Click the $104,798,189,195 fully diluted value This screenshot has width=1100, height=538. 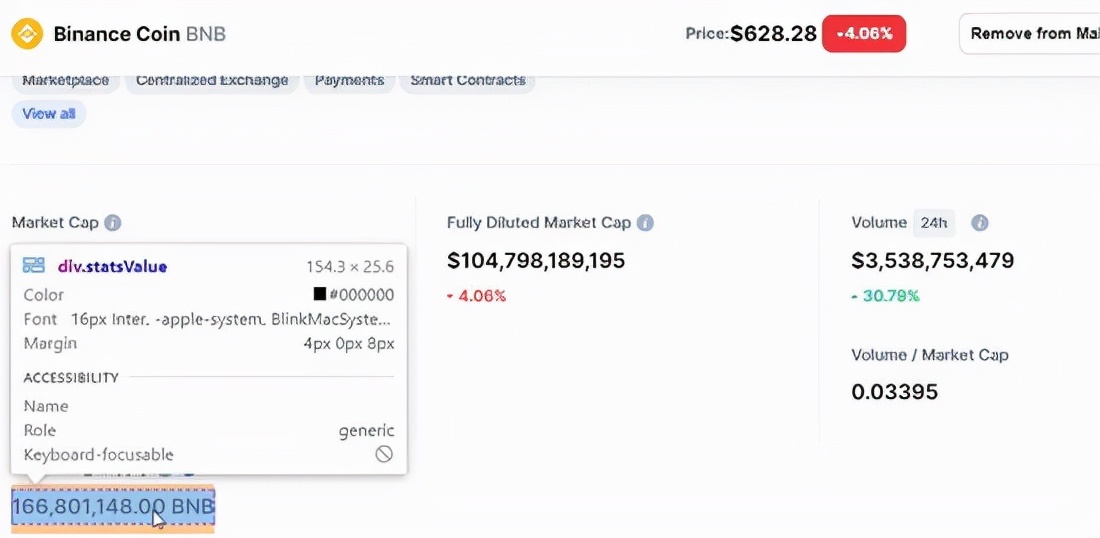536,261
